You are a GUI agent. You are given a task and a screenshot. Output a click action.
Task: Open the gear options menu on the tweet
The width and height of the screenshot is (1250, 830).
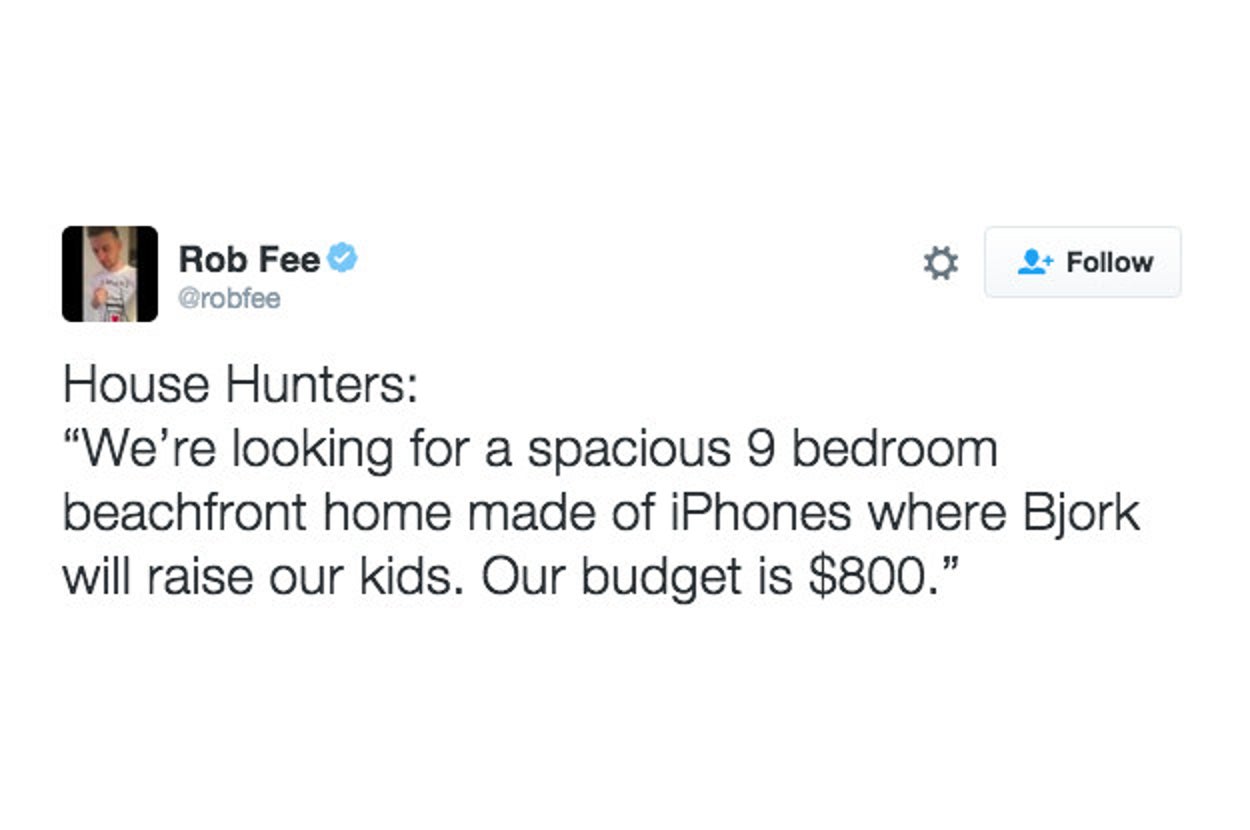click(x=939, y=263)
